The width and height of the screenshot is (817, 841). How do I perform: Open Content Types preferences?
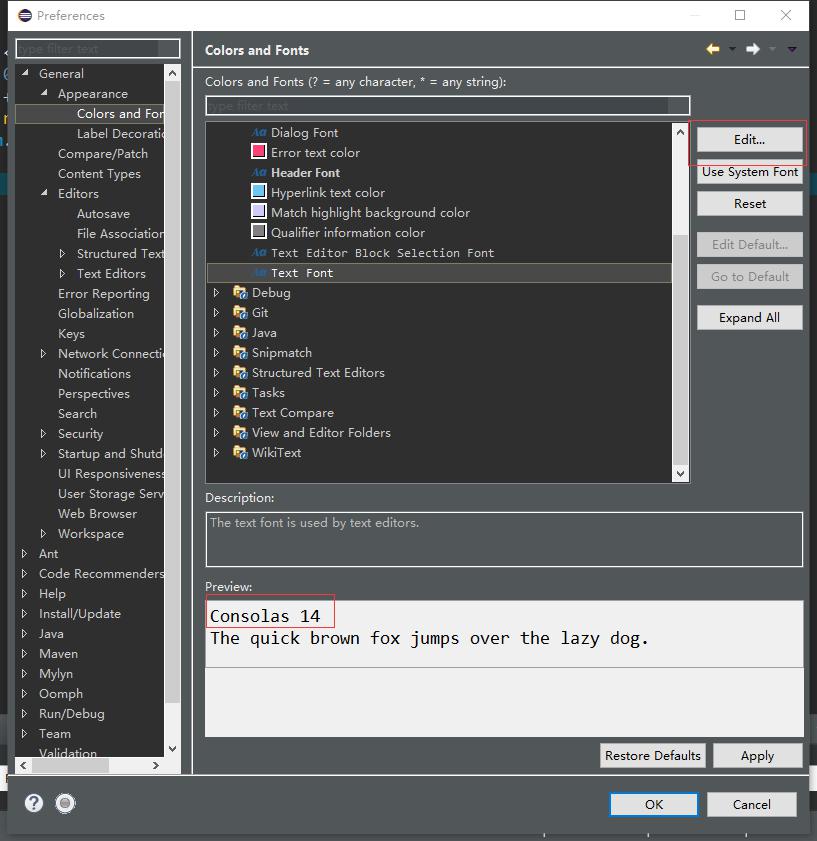tap(99, 174)
